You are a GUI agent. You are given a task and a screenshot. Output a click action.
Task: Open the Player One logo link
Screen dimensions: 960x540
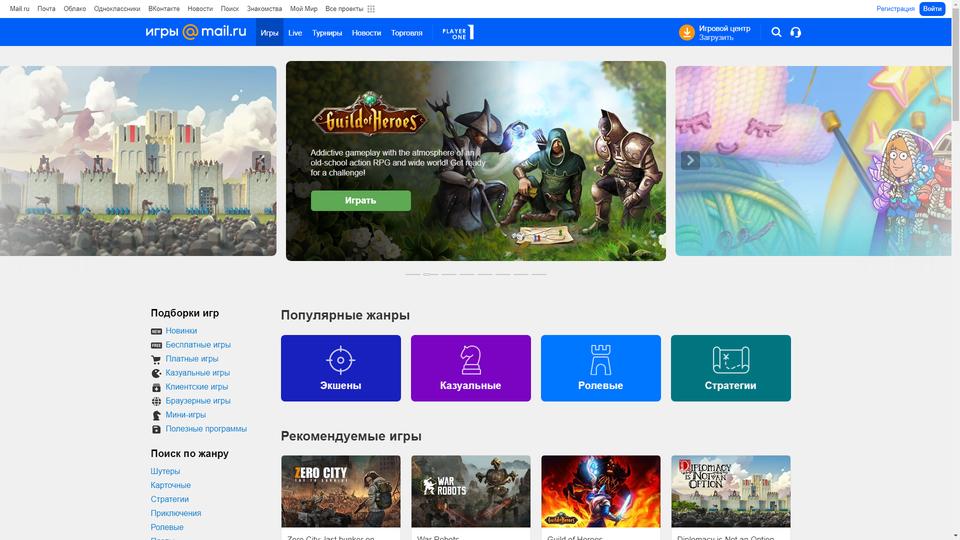click(x=458, y=33)
